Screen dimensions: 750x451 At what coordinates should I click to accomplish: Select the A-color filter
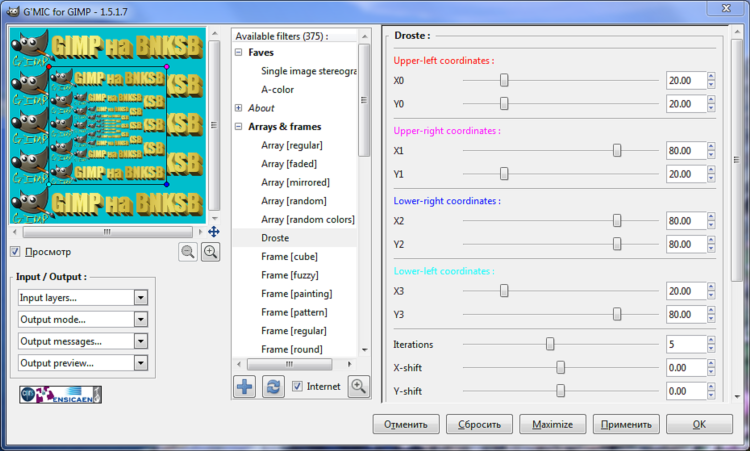point(277,89)
